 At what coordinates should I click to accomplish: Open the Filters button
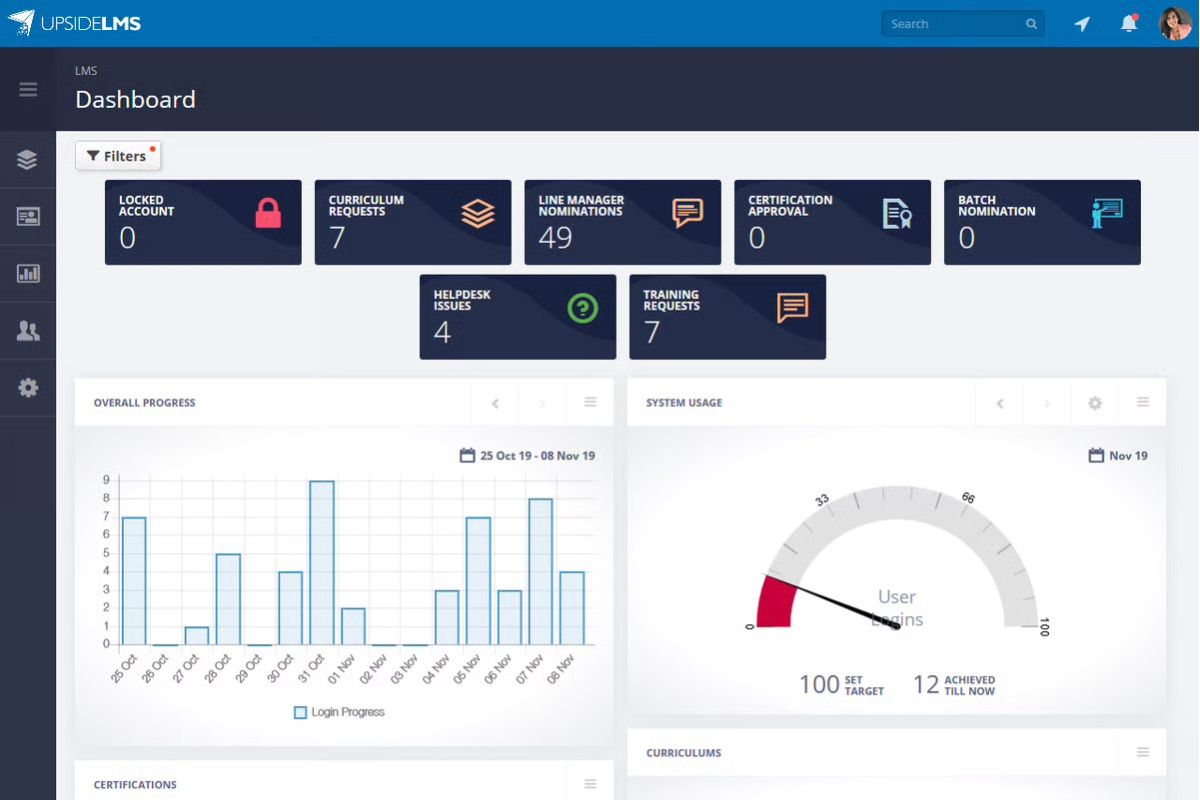tap(118, 156)
